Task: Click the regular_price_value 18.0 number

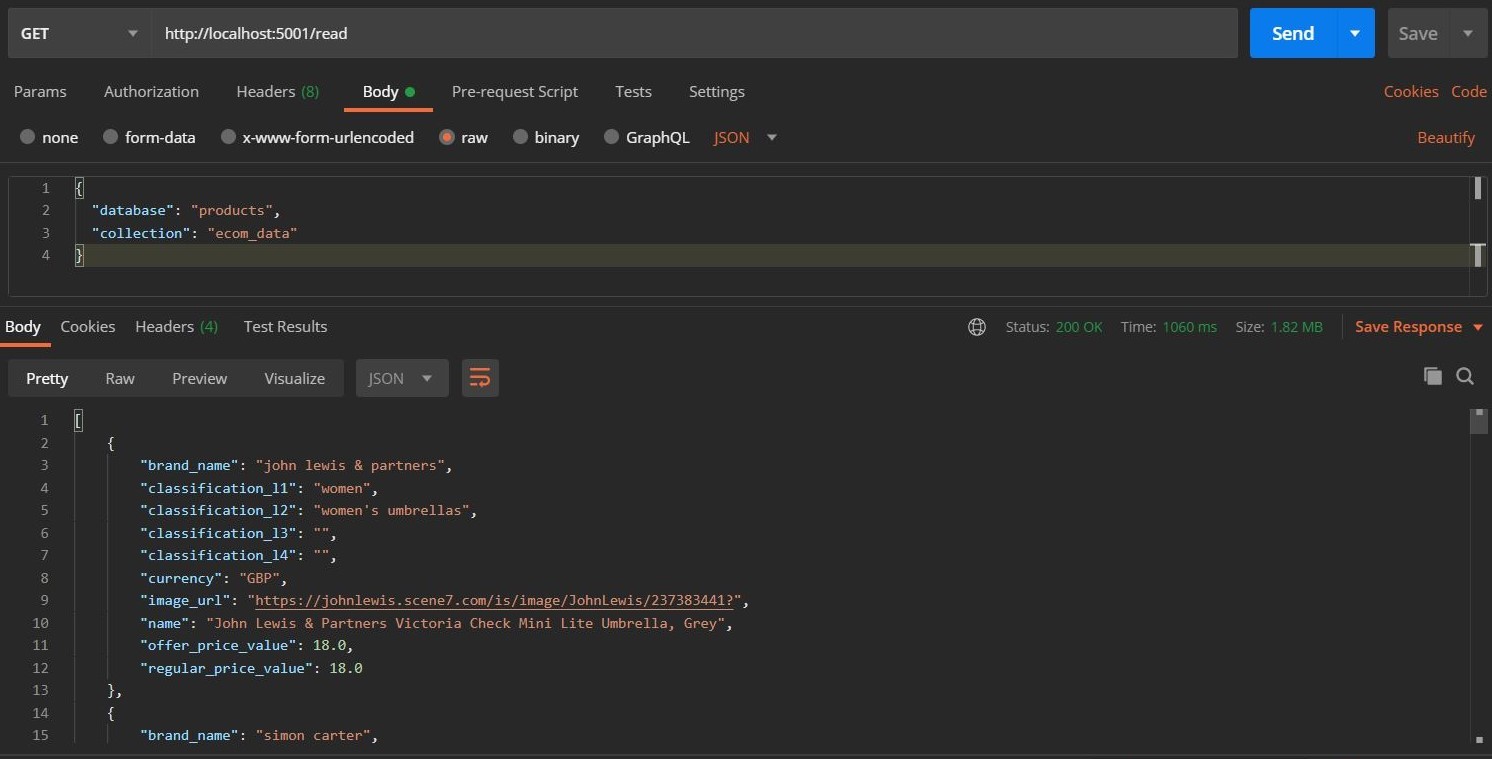Action: (x=346, y=668)
